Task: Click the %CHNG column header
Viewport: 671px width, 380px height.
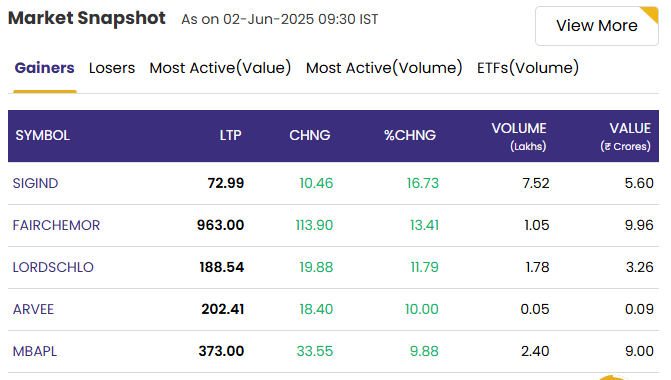Action: (x=410, y=135)
